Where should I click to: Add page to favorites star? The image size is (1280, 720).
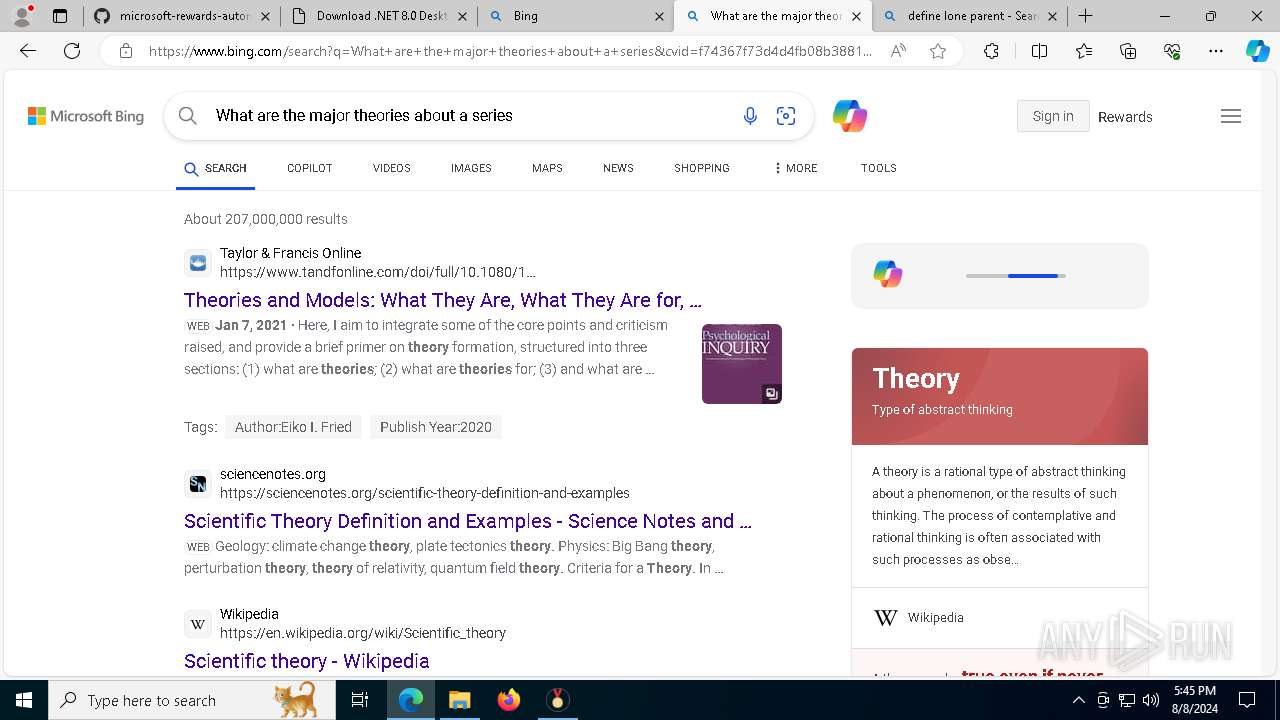point(938,51)
